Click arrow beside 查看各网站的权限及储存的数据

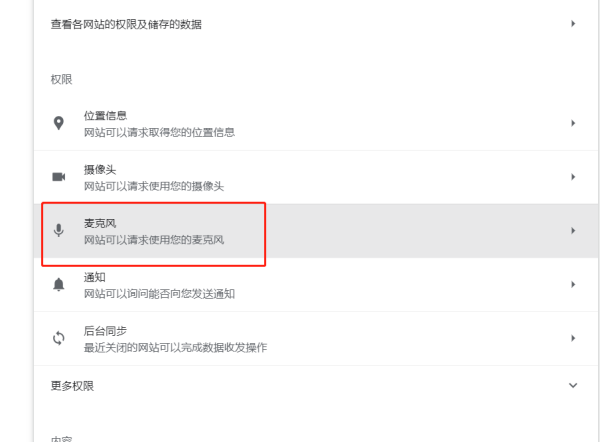click(x=573, y=23)
